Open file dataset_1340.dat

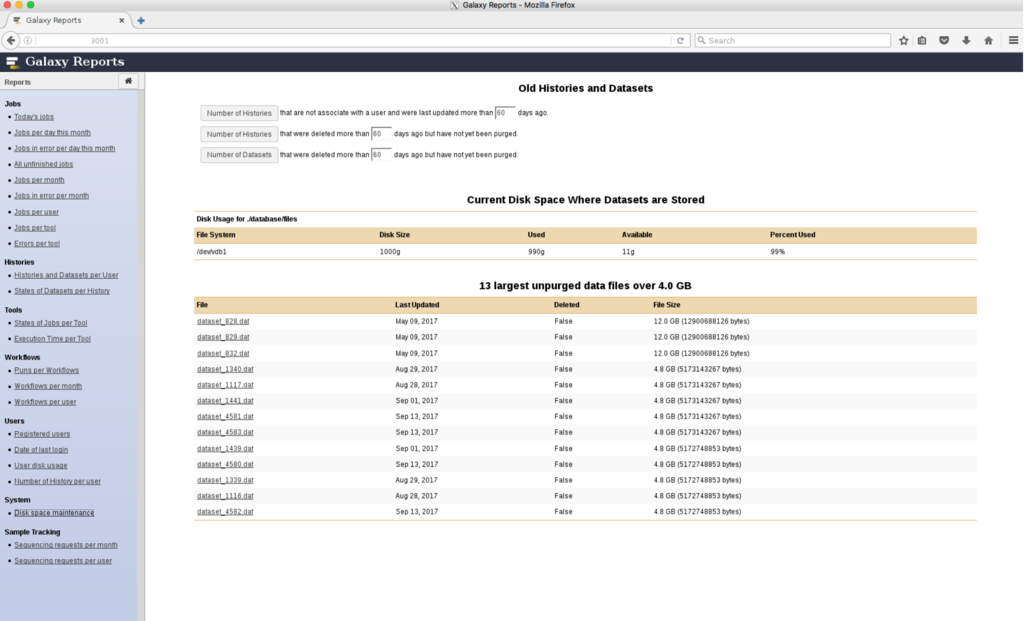(x=225, y=369)
